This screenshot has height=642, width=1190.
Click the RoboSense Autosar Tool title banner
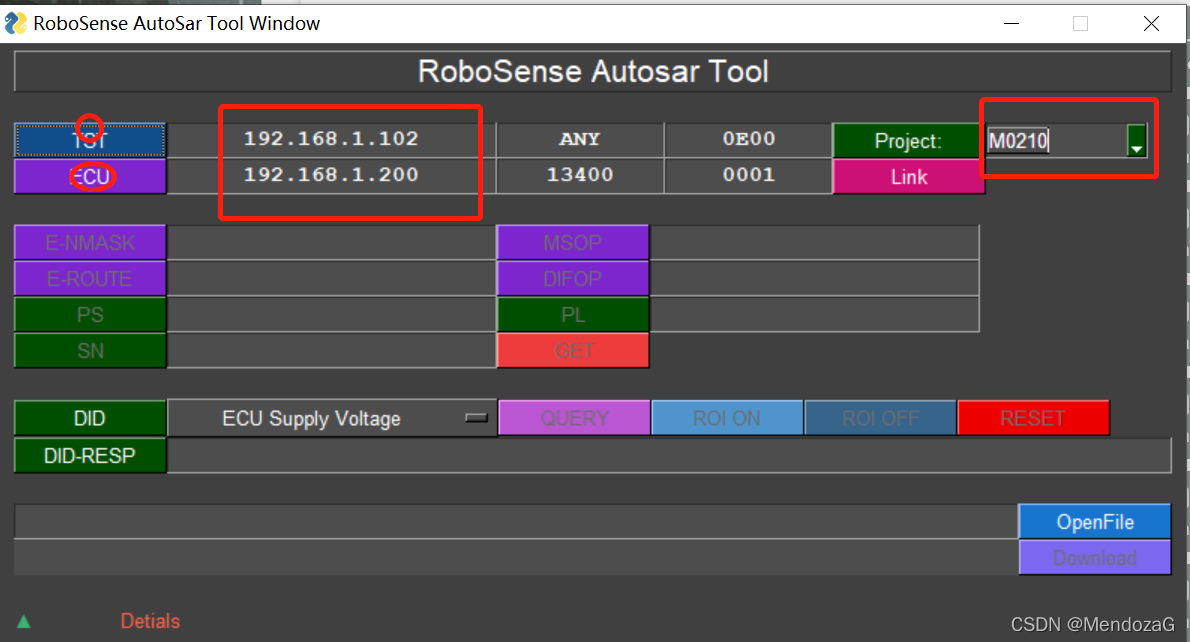coord(593,71)
